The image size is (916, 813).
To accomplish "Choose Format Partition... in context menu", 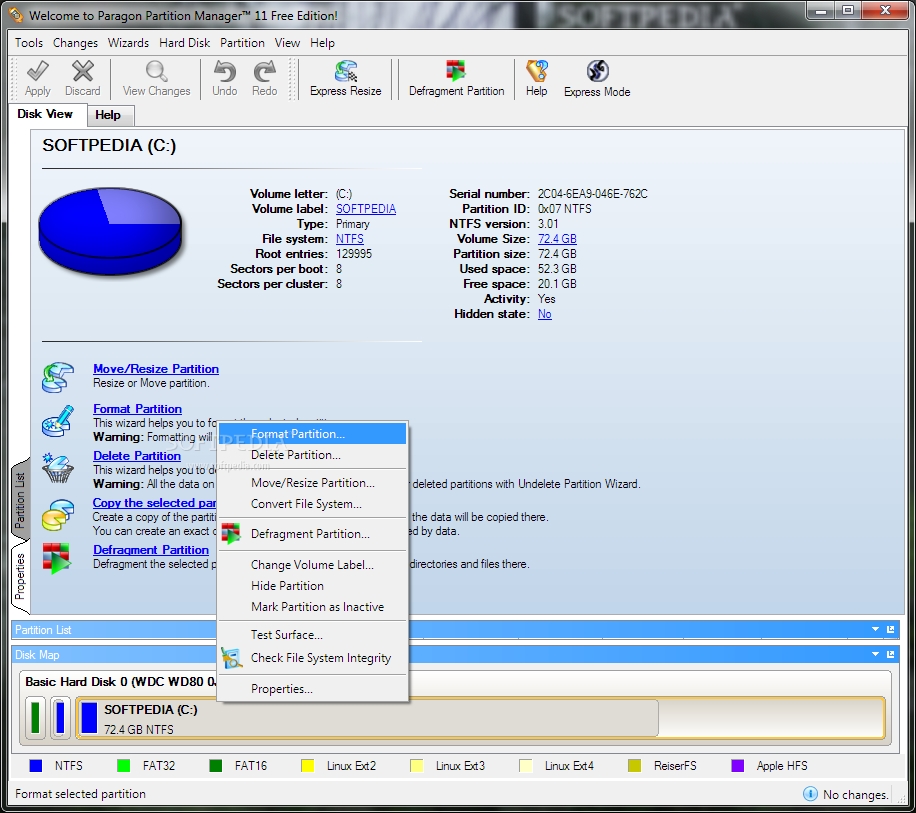I will tap(313, 434).
